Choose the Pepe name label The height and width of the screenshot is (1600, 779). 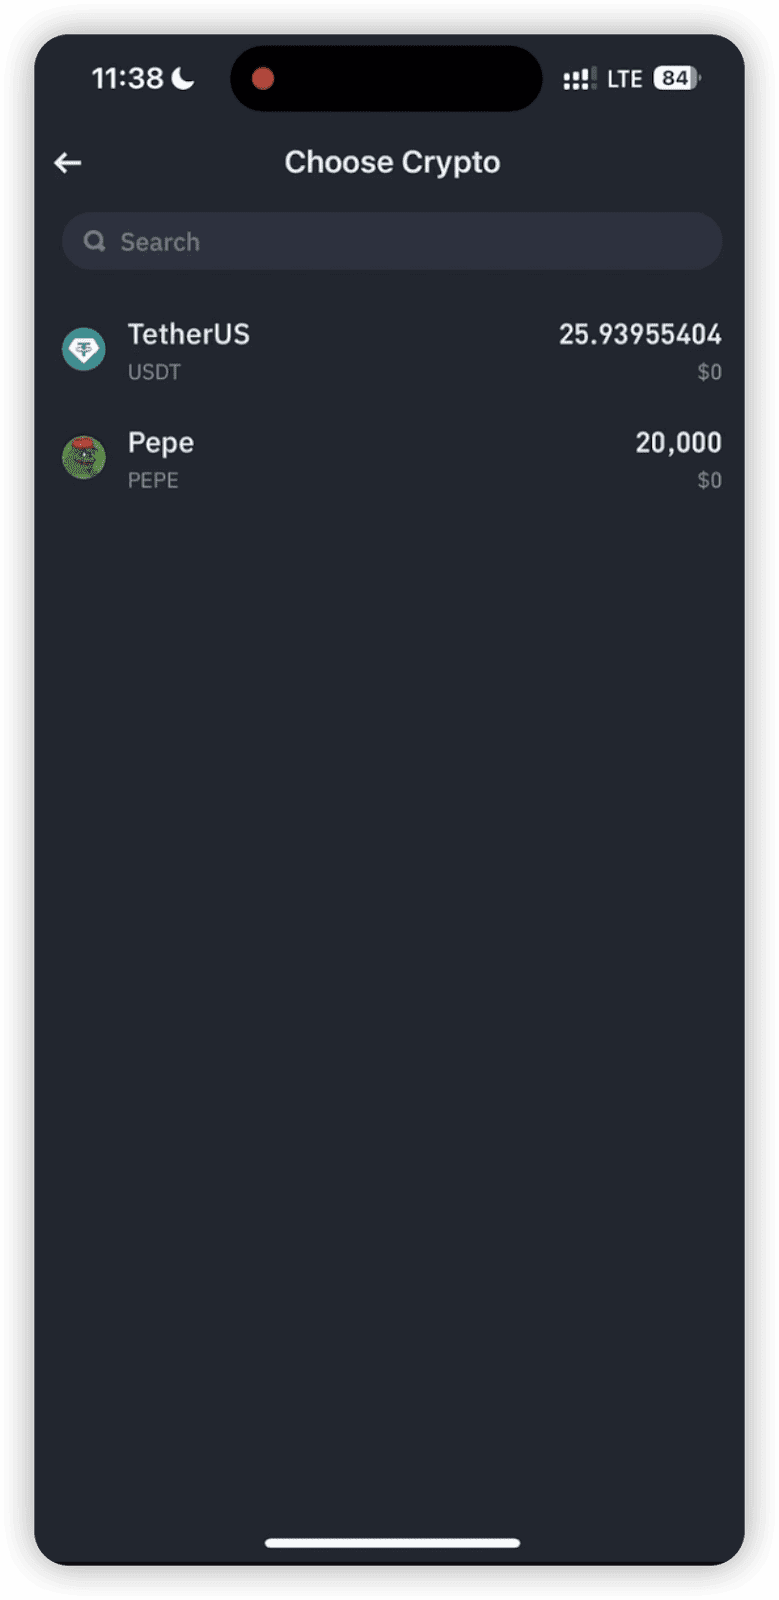click(x=161, y=442)
